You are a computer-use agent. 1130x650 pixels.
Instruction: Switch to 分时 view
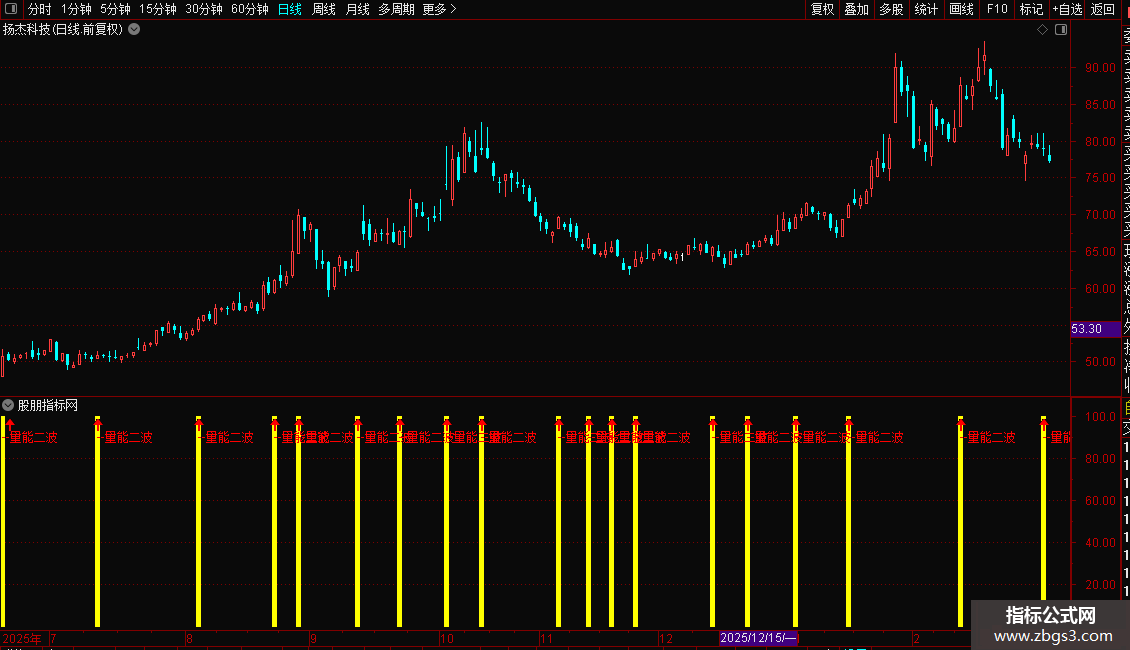tap(40, 9)
